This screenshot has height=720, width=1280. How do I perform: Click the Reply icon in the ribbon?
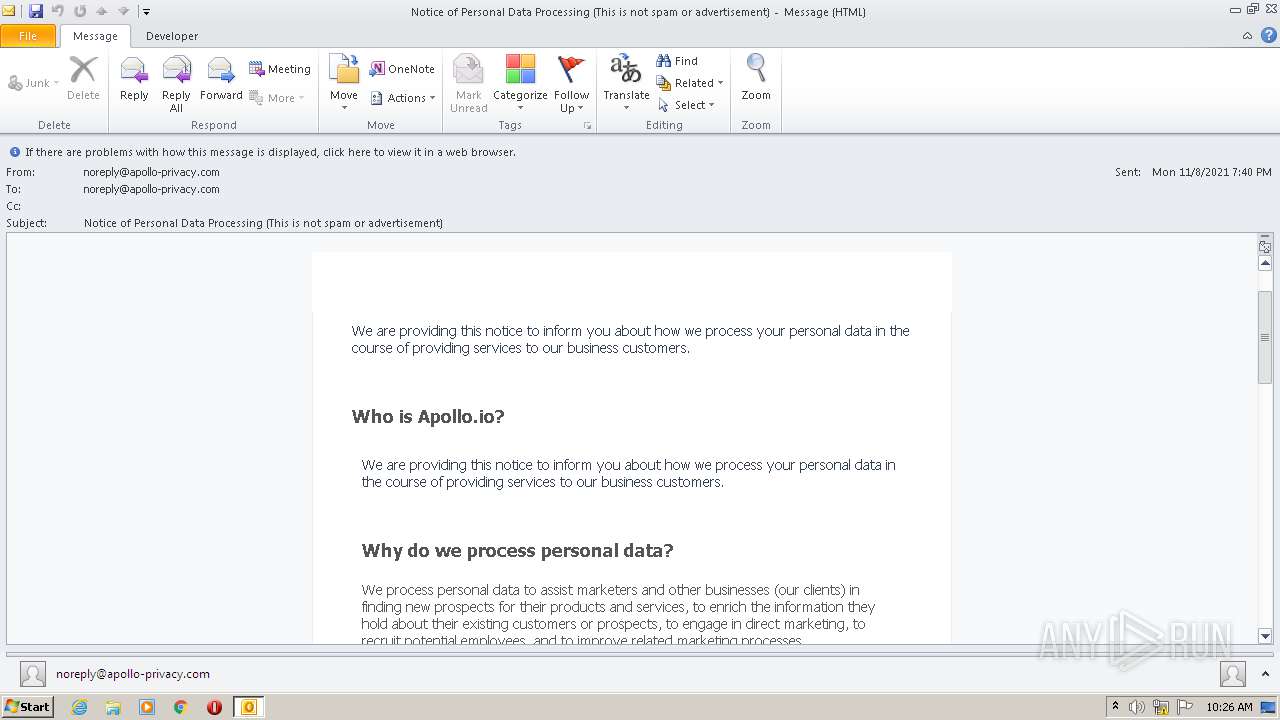tap(134, 80)
